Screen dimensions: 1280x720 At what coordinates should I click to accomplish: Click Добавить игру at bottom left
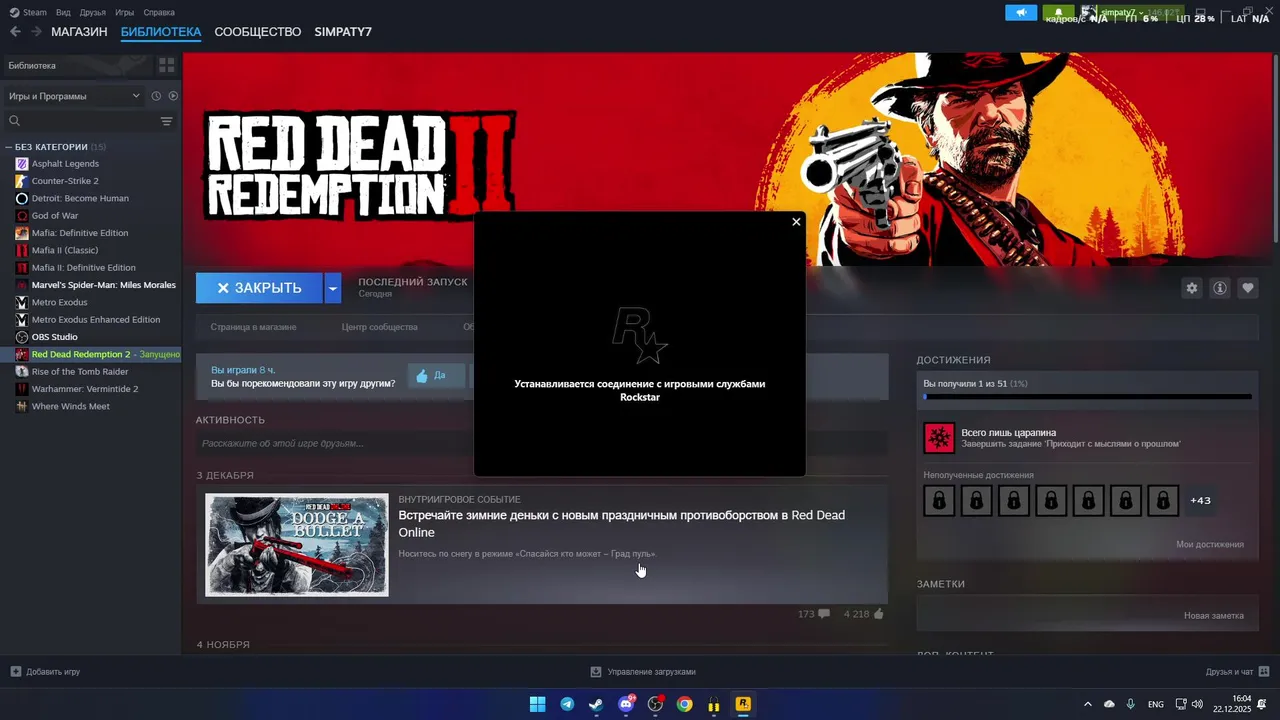(45, 672)
